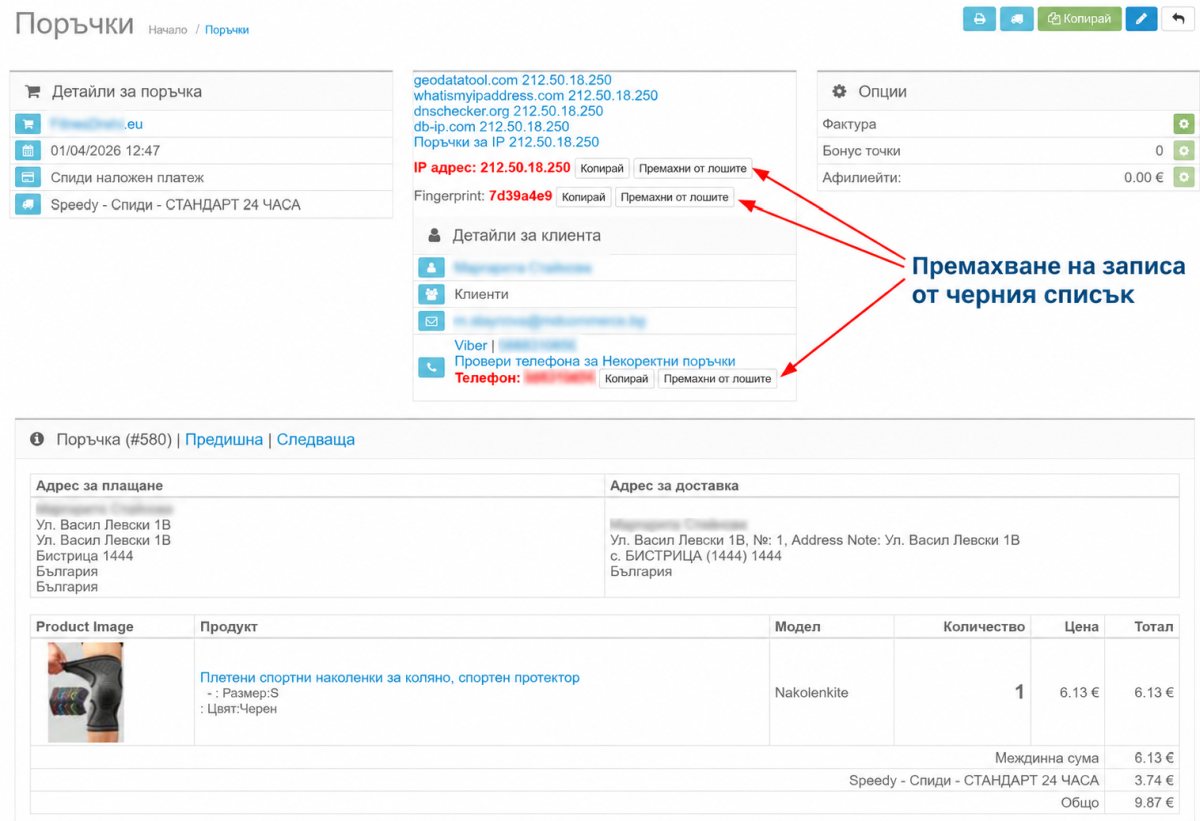The height and width of the screenshot is (821, 1200).
Task: Click the Бонус точки label
Action: [861, 151]
